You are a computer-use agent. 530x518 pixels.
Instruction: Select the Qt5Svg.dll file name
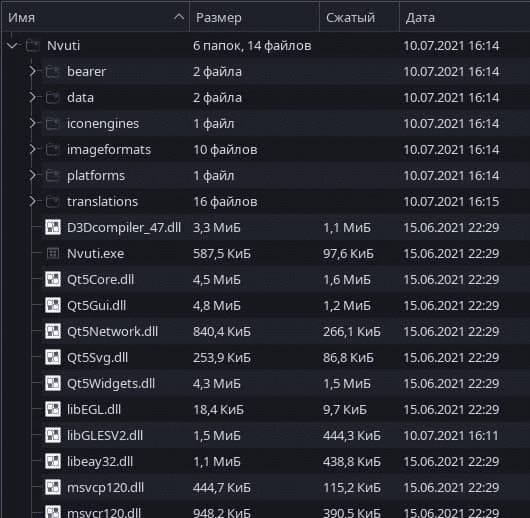point(97,358)
